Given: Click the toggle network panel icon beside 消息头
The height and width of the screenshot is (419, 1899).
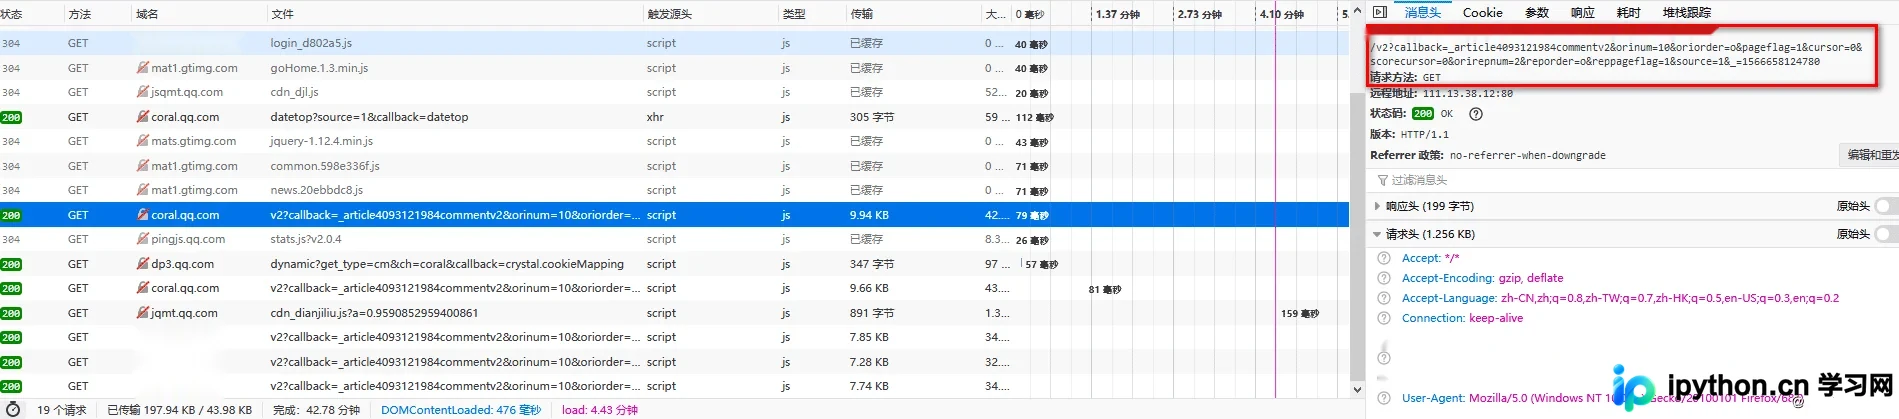Looking at the screenshot, I should click(x=1380, y=12).
